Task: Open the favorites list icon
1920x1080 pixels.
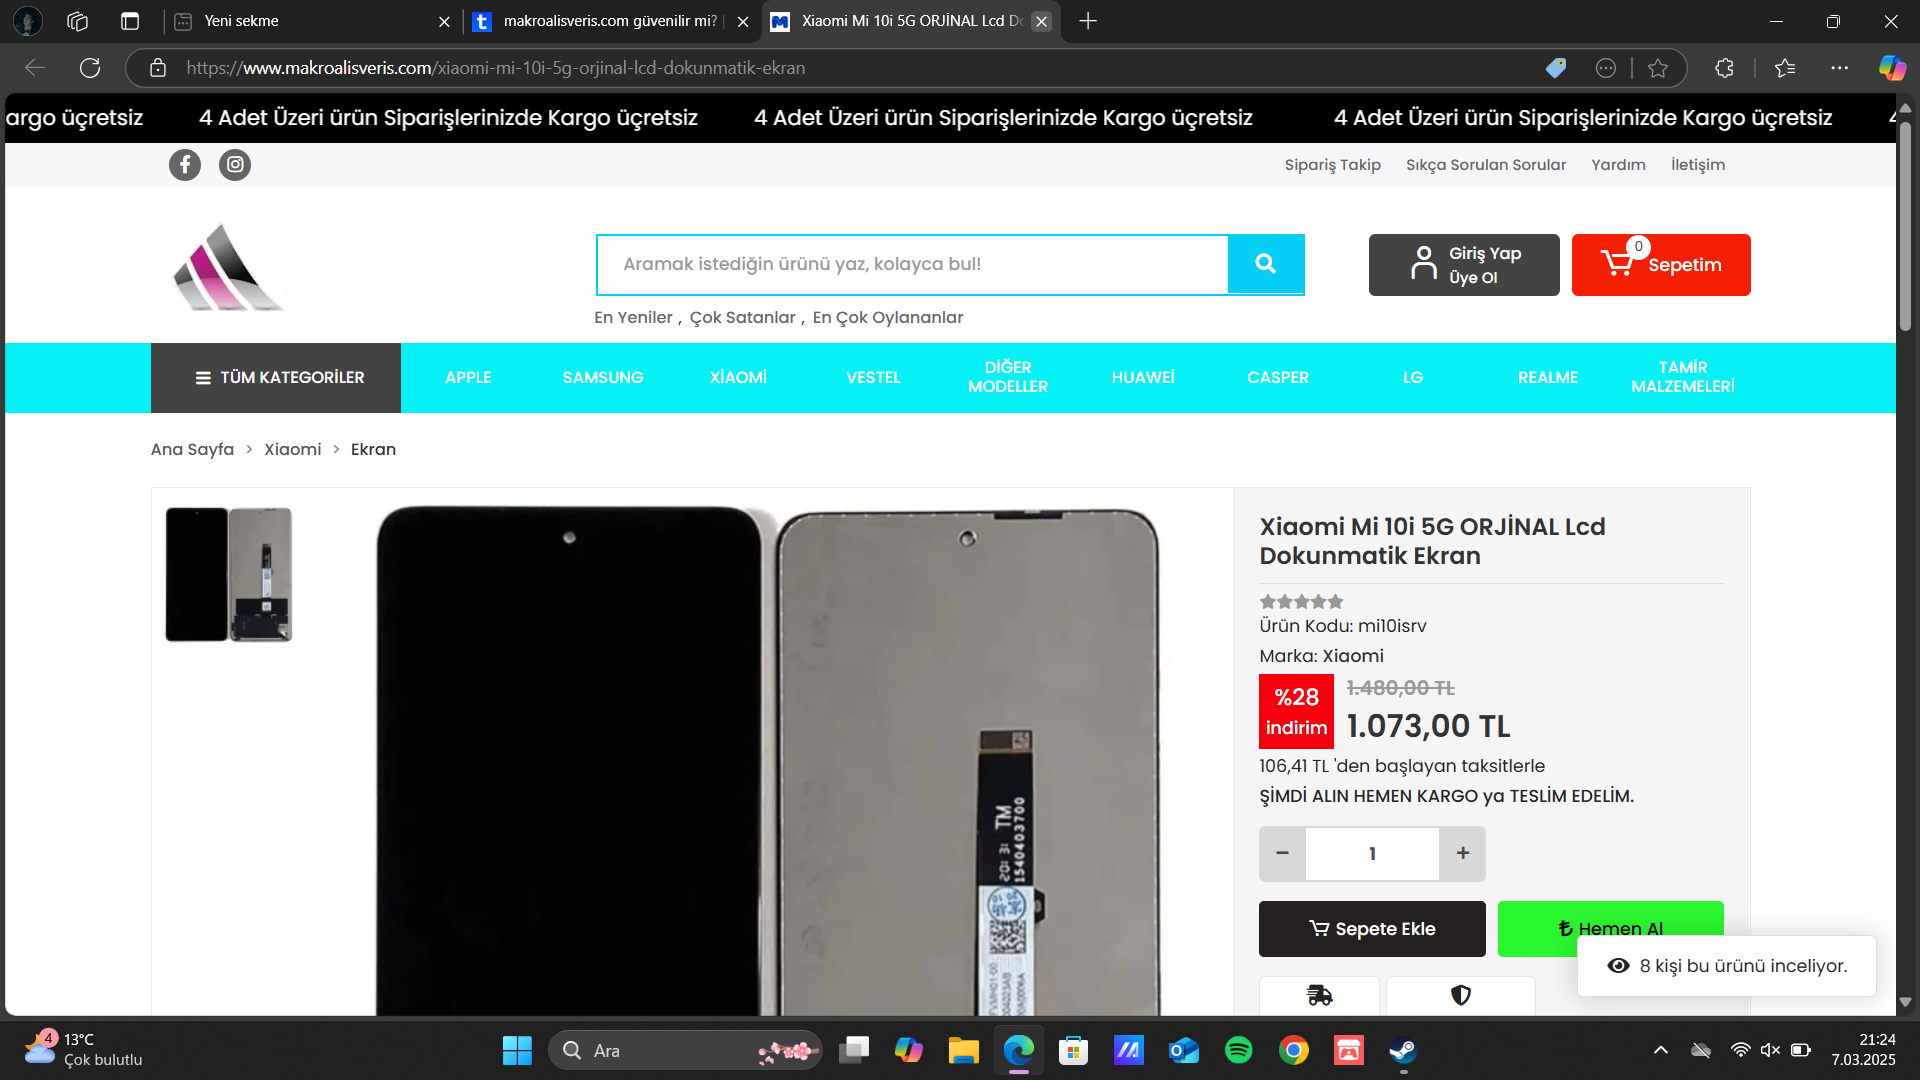Action: pos(1785,68)
